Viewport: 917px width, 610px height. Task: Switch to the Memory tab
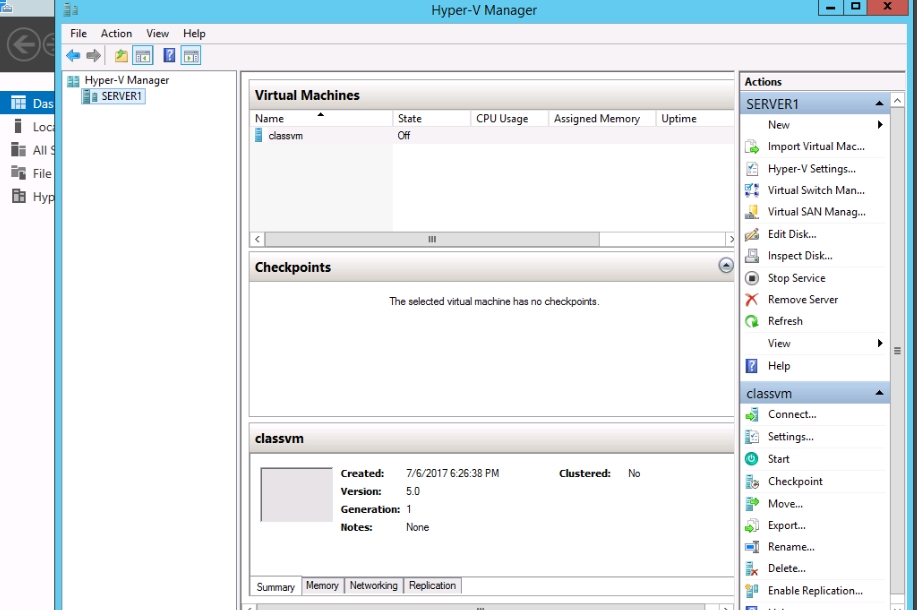coord(322,585)
